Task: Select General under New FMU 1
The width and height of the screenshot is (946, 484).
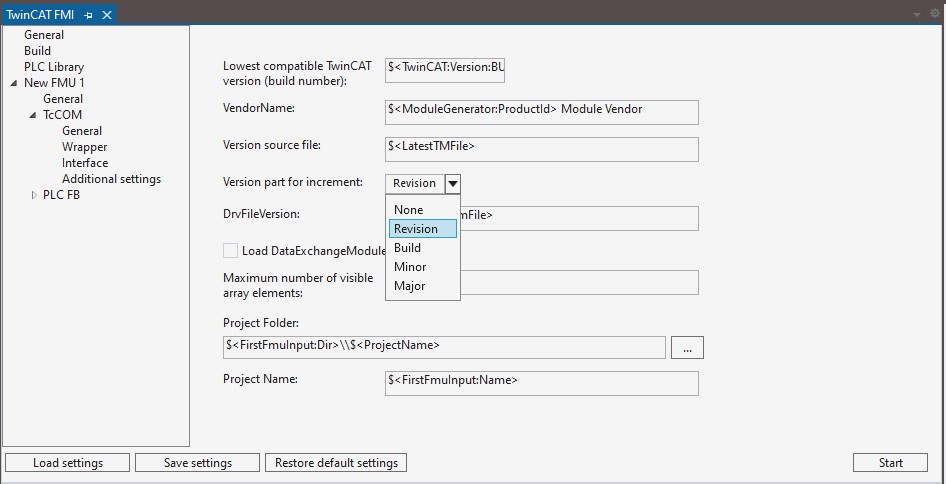Action: 63,99
